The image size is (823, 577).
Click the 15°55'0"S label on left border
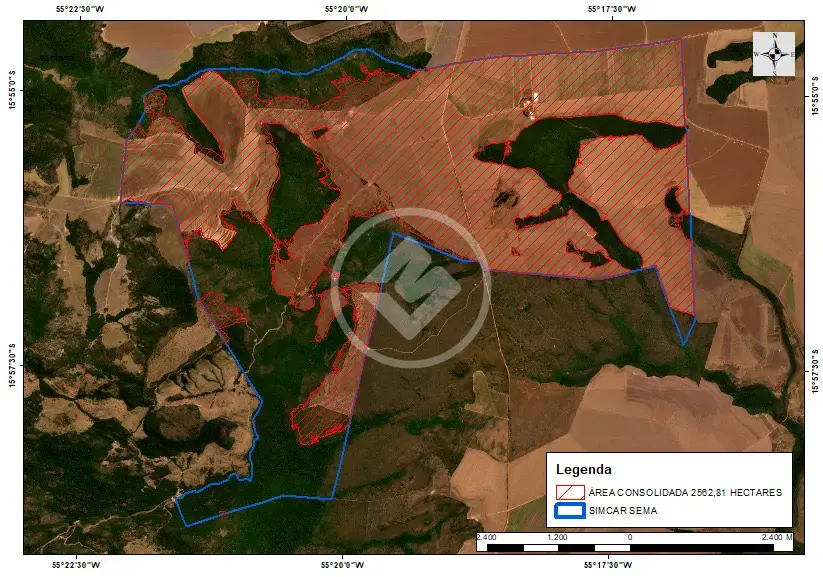tap(12, 90)
